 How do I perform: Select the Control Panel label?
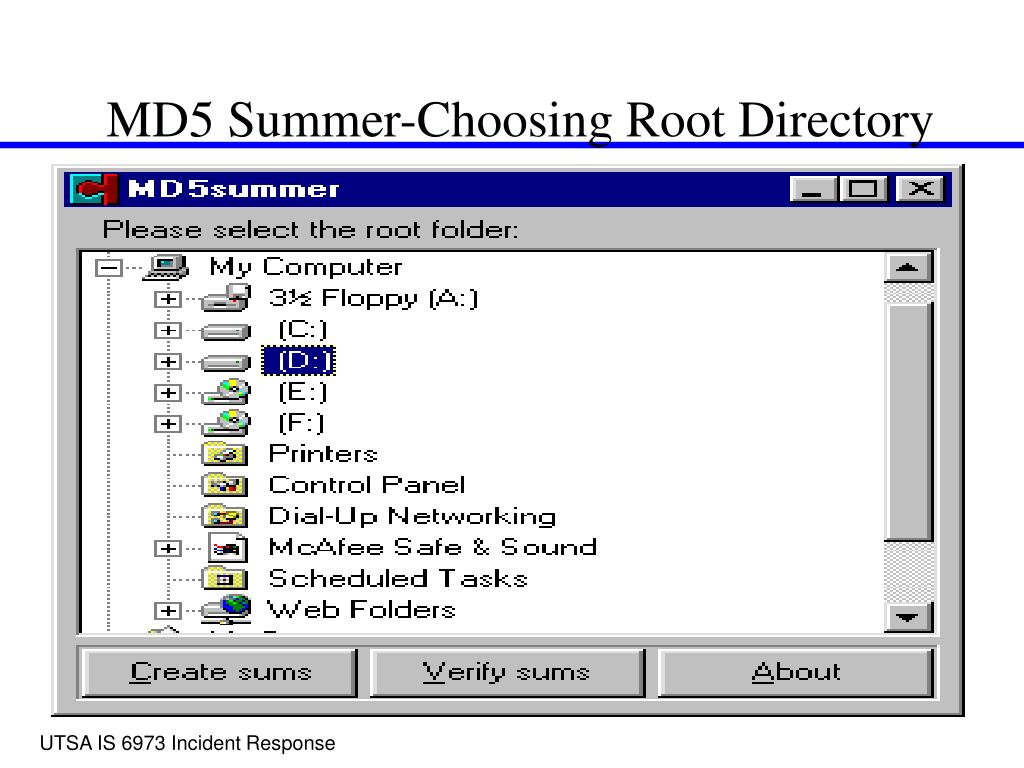click(x=367, y=485)
